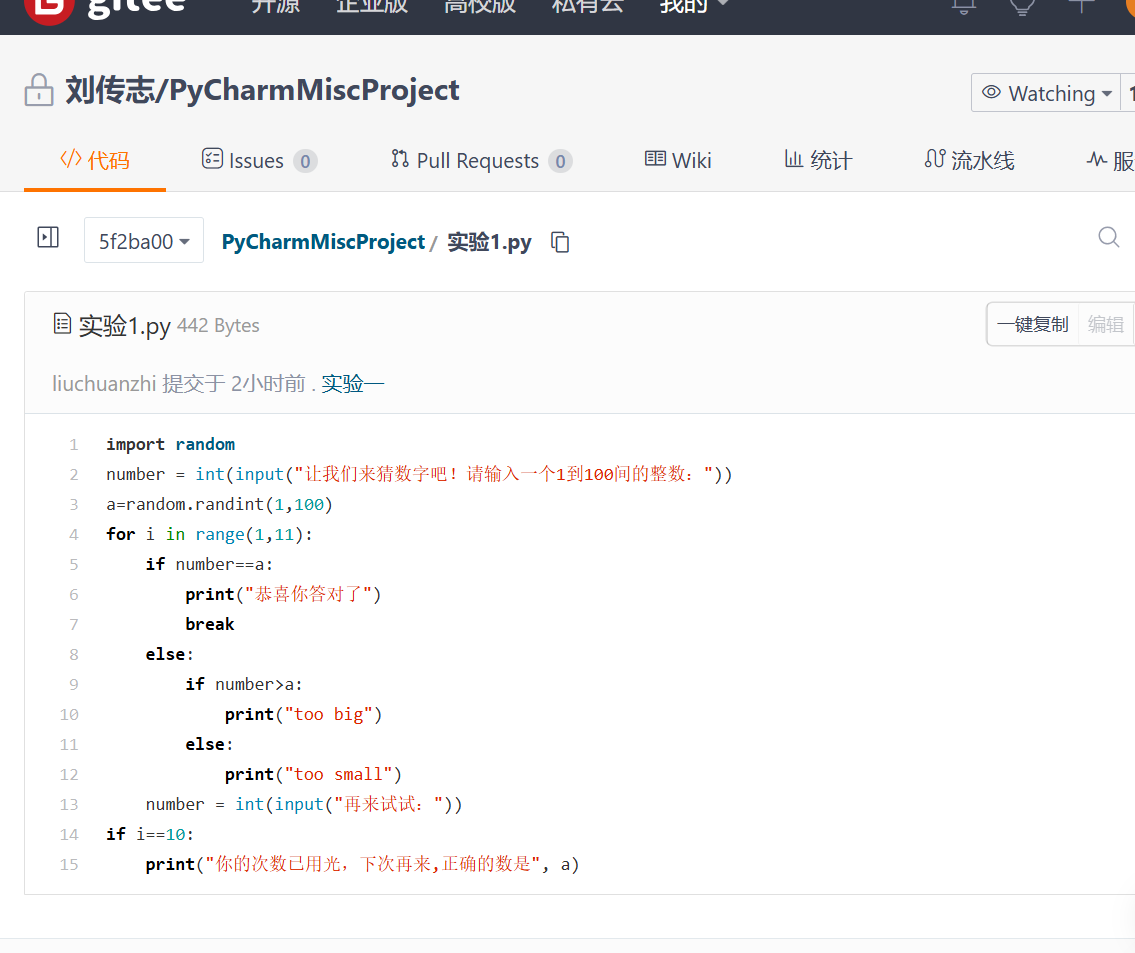This screenshot has width=1135, height=953.
Task: Open the Watching dropdown
Action: (x=1046, y=93)
